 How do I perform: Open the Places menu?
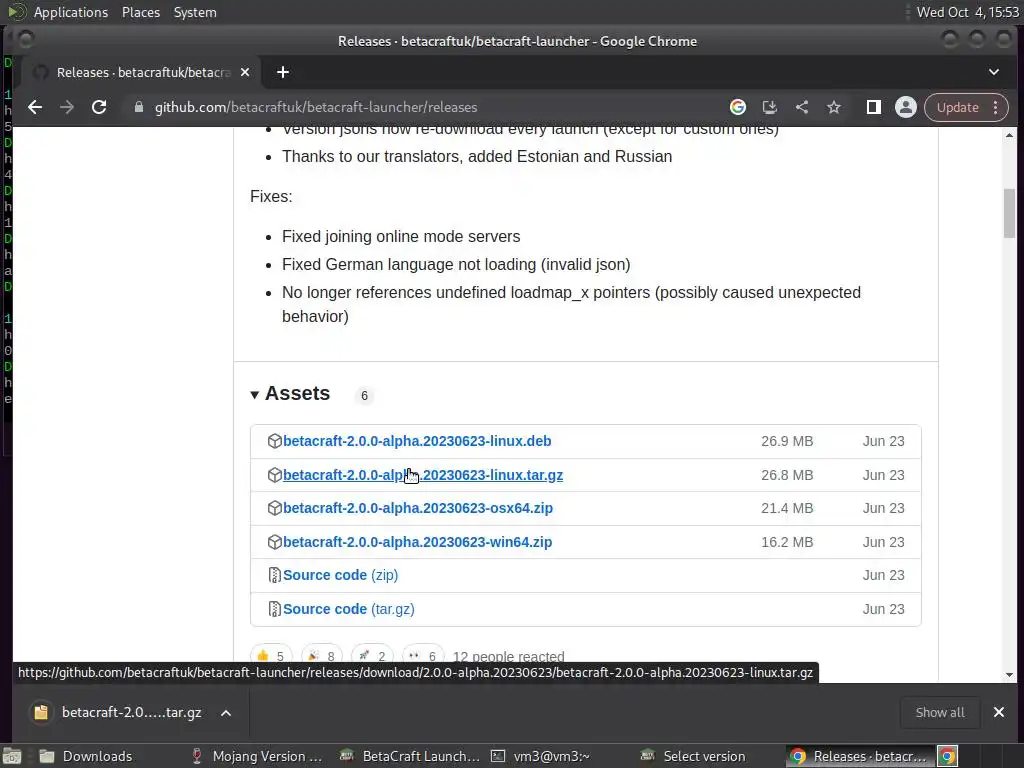(x=140, y=12)
